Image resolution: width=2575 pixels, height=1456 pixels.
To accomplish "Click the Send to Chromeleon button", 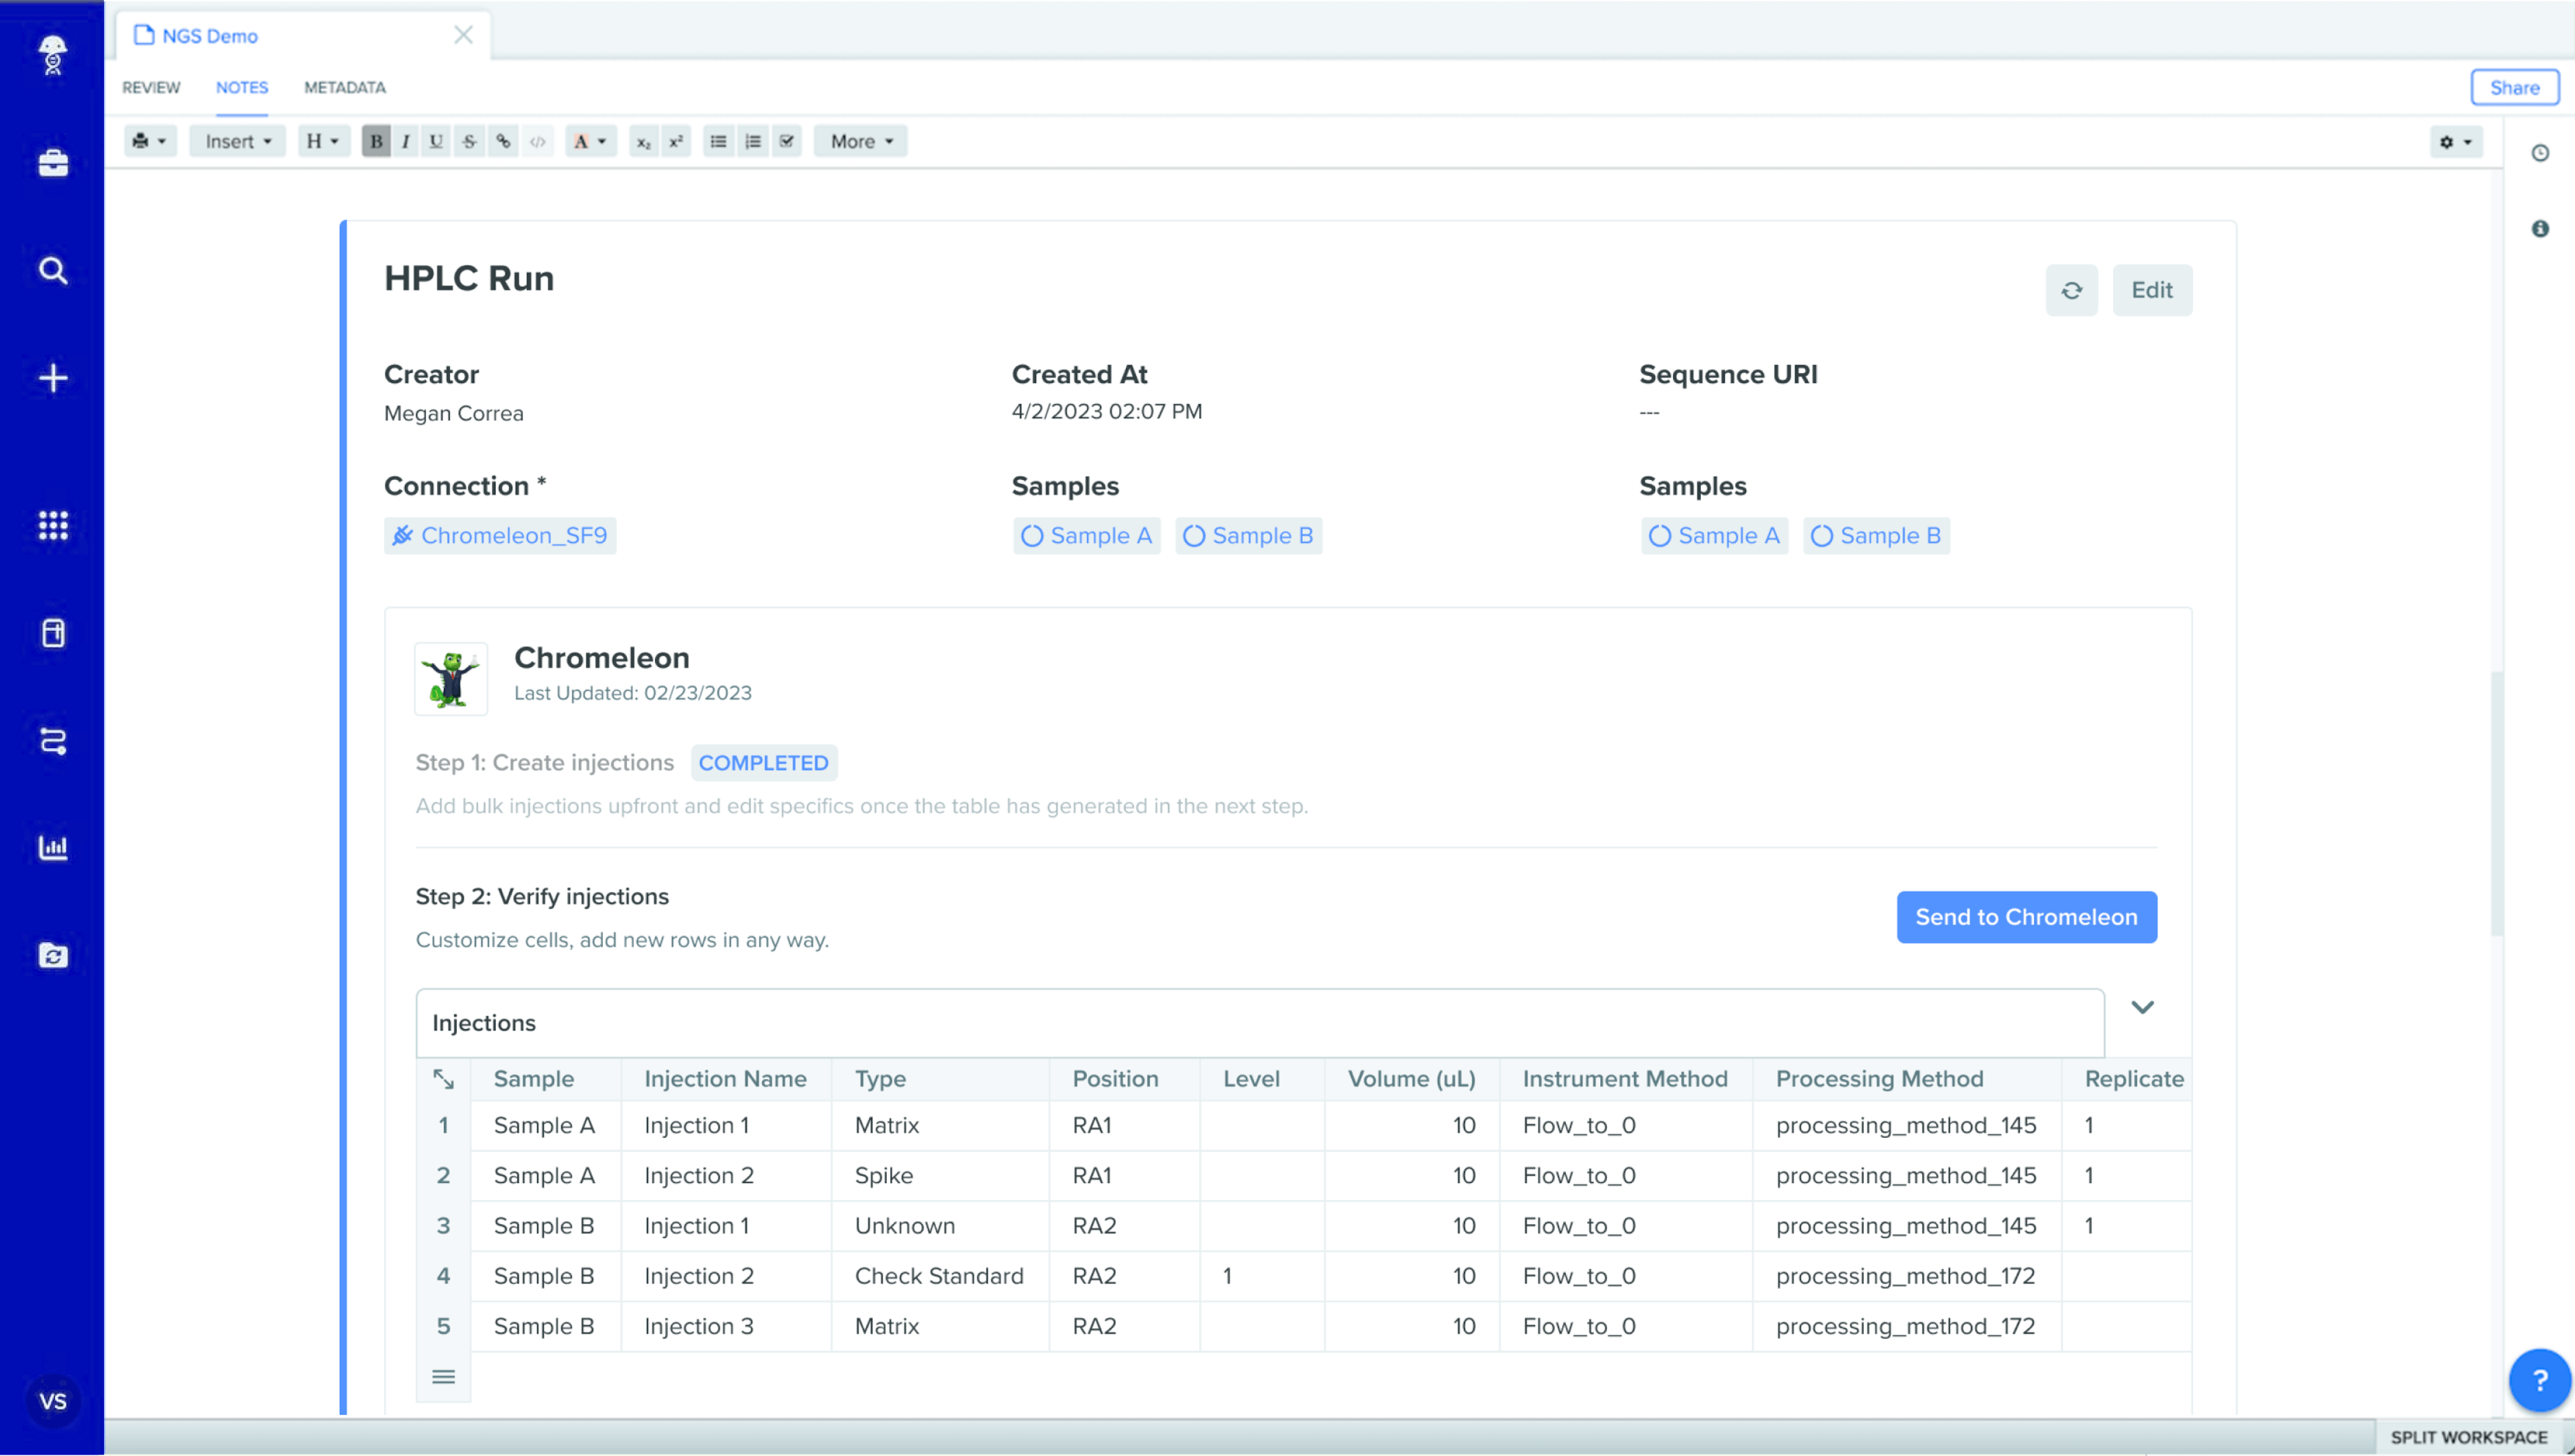I will pos(2026,917).
